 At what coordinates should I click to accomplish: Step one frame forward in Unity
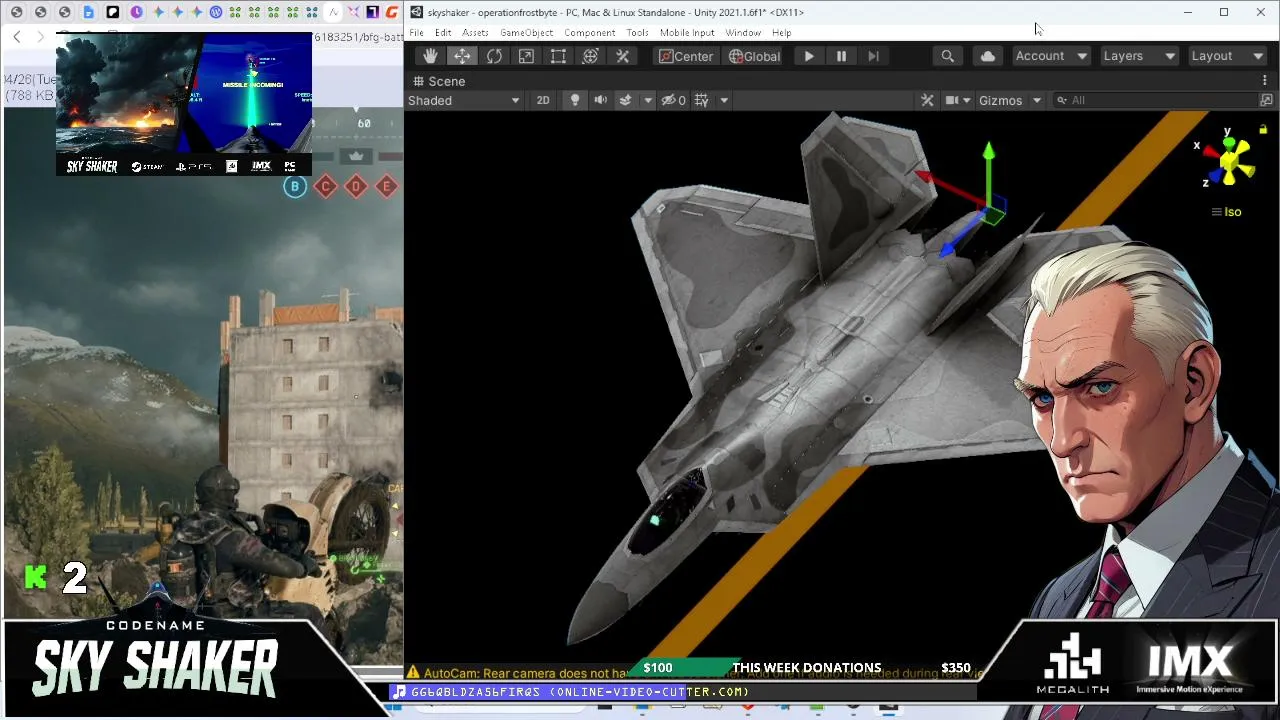coord(873,56)
